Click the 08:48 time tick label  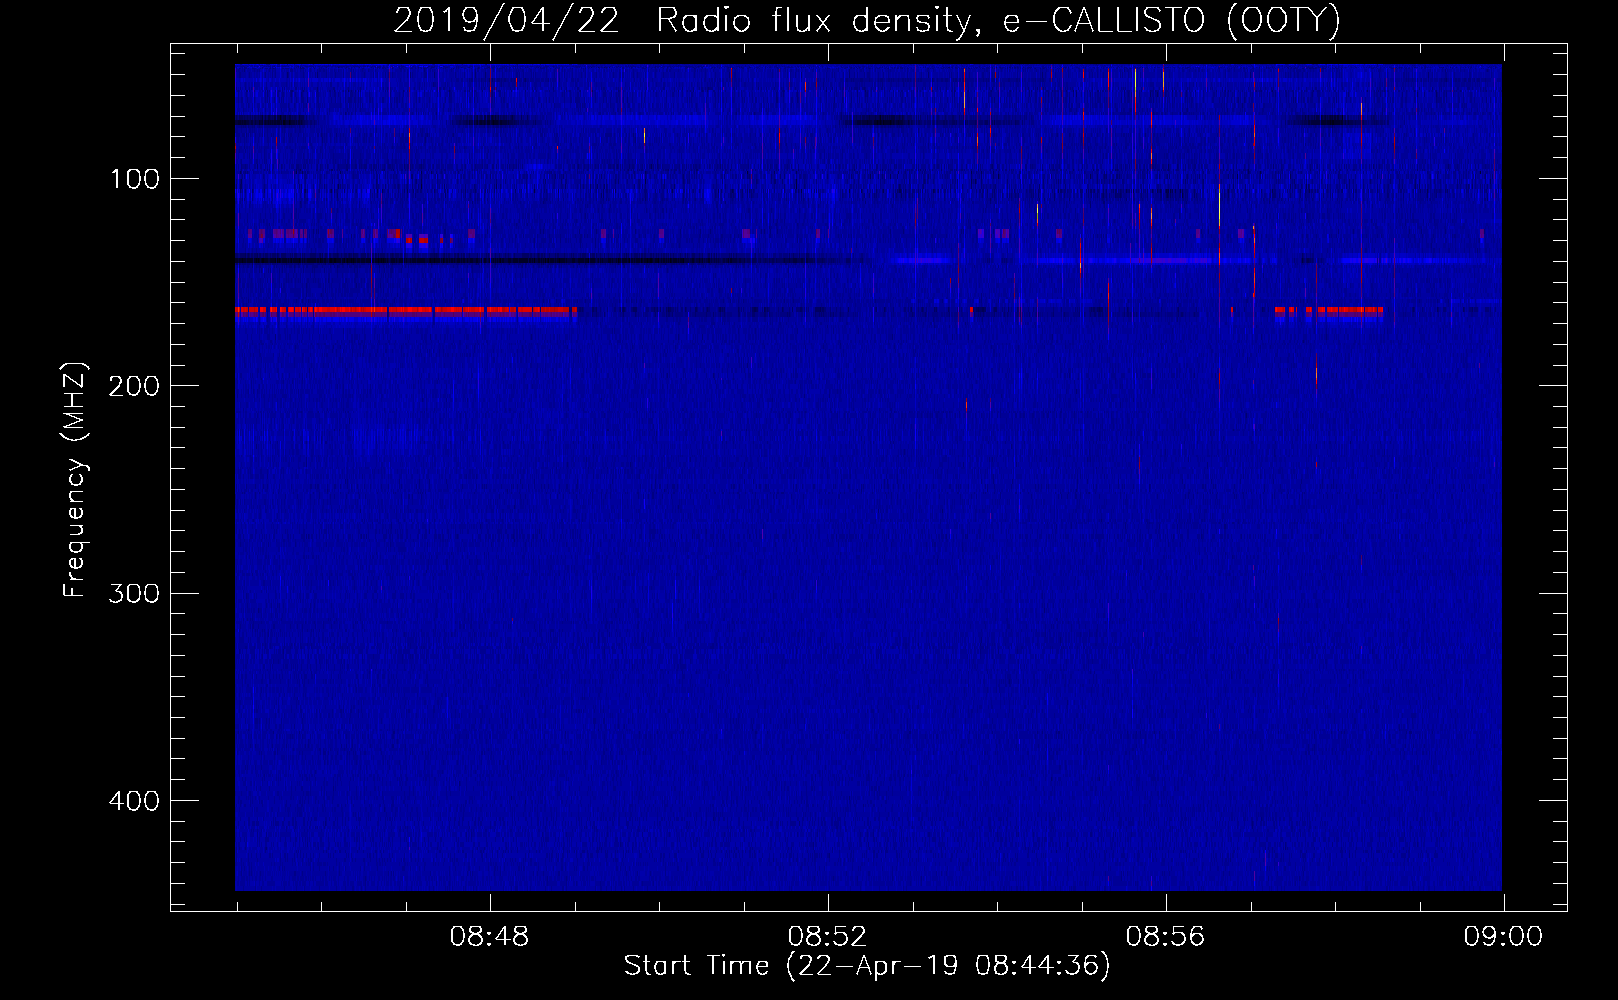coord(489,937)
